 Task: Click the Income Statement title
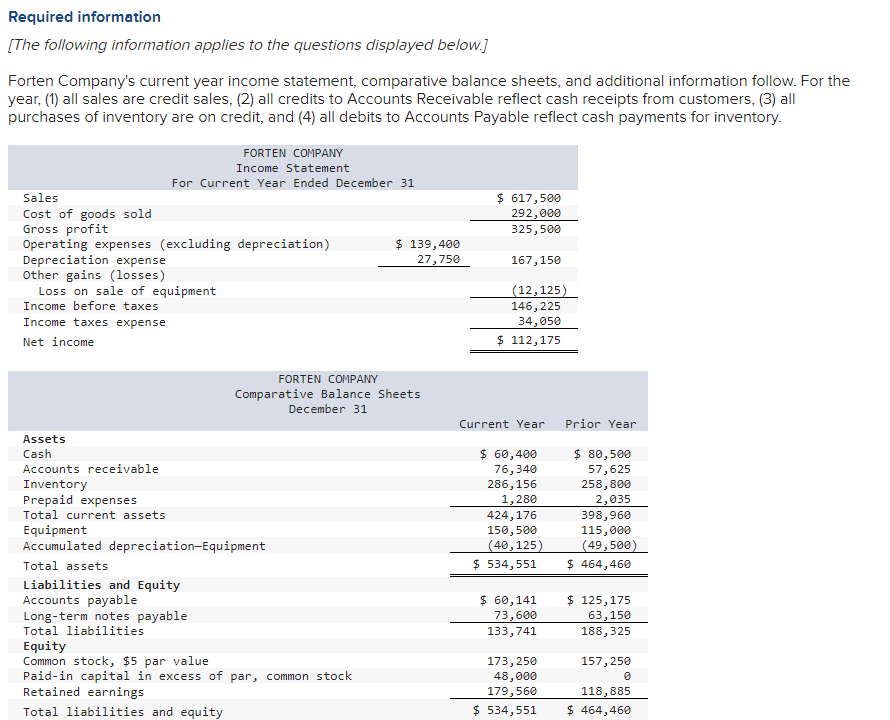coord(293,168)
